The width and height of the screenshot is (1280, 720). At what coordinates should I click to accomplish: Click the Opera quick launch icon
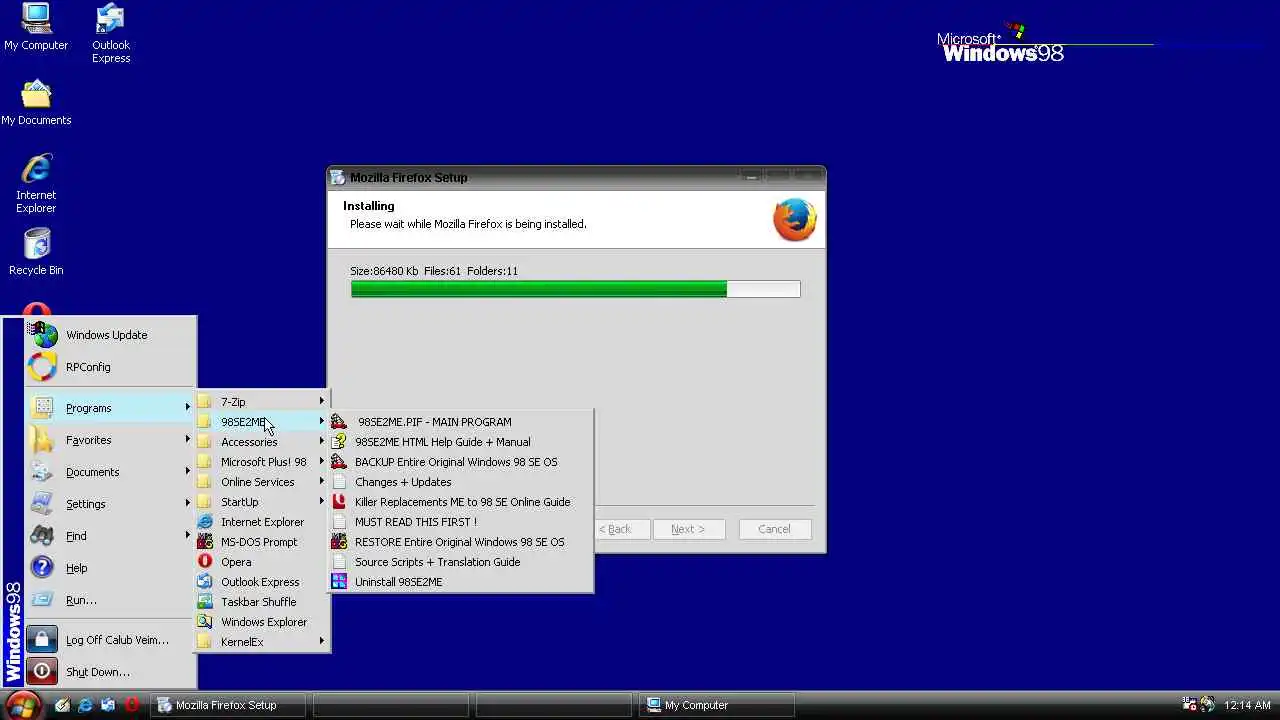click(x=131, y=705)
